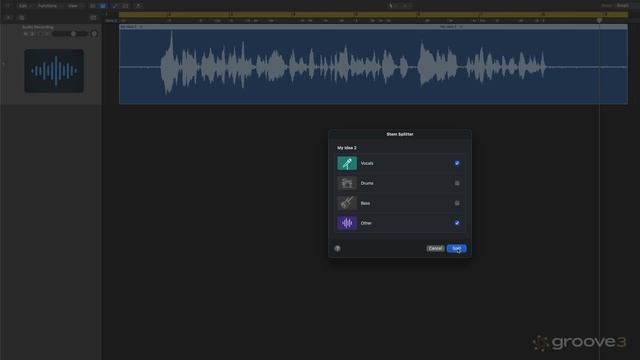Click the Bass guitar stem icon
The image size is (640, 360).
pos(347,203)
